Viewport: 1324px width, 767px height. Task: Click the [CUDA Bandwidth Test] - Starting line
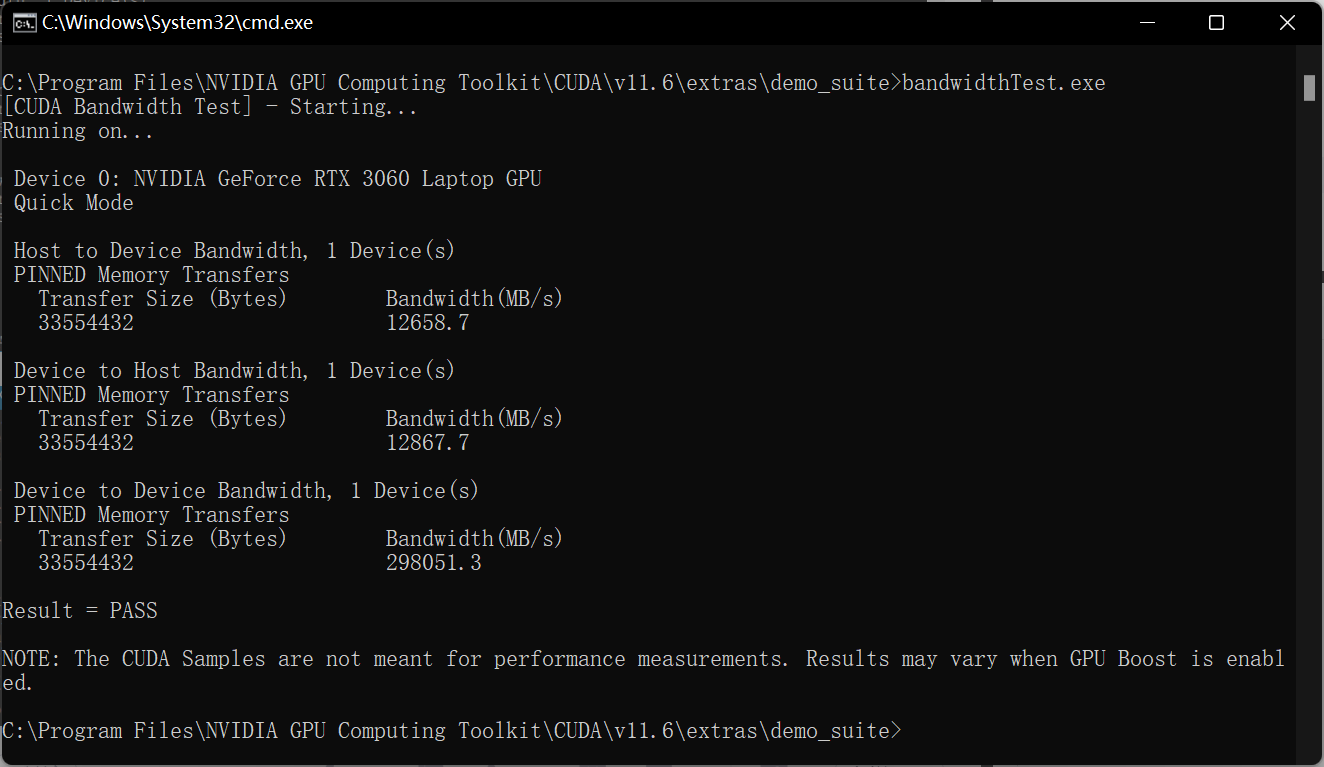(210, 107)
